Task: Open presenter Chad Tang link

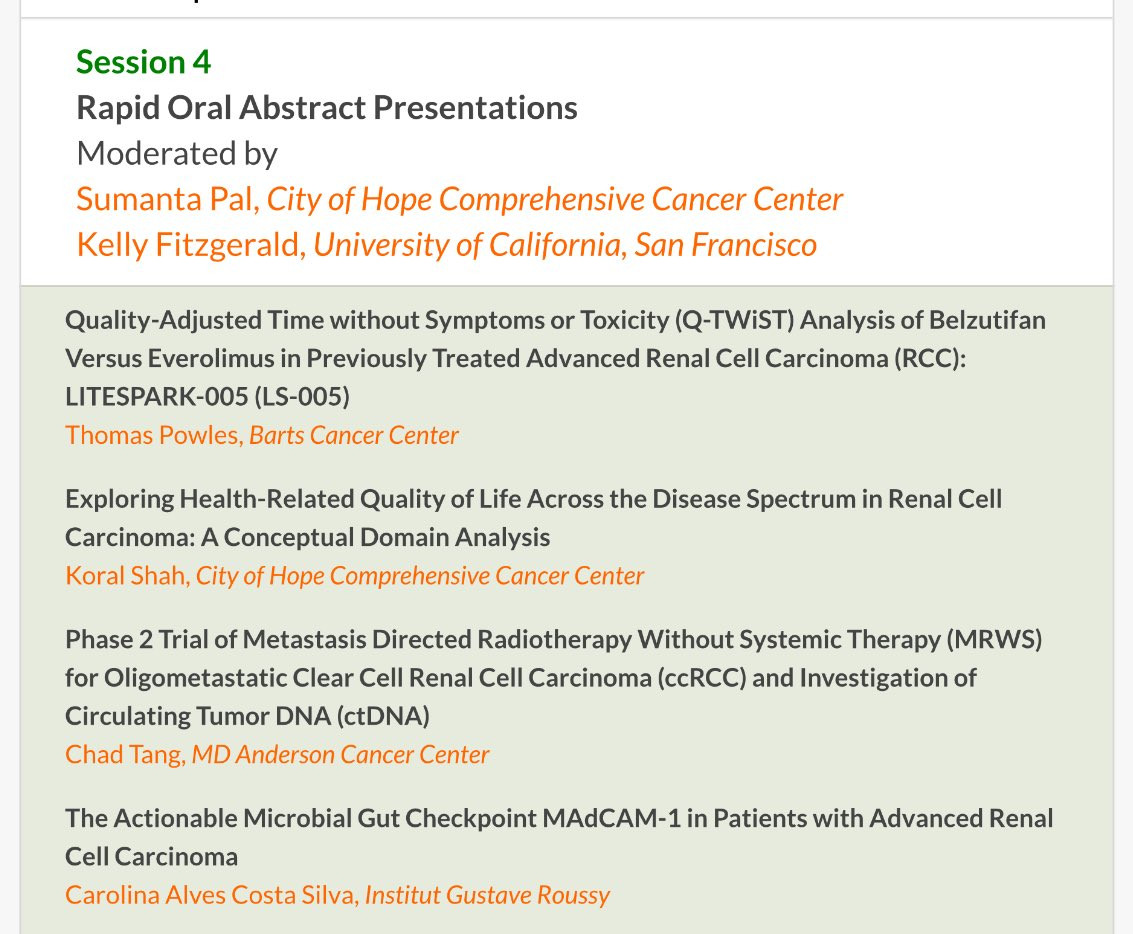Action: (122, 754)
